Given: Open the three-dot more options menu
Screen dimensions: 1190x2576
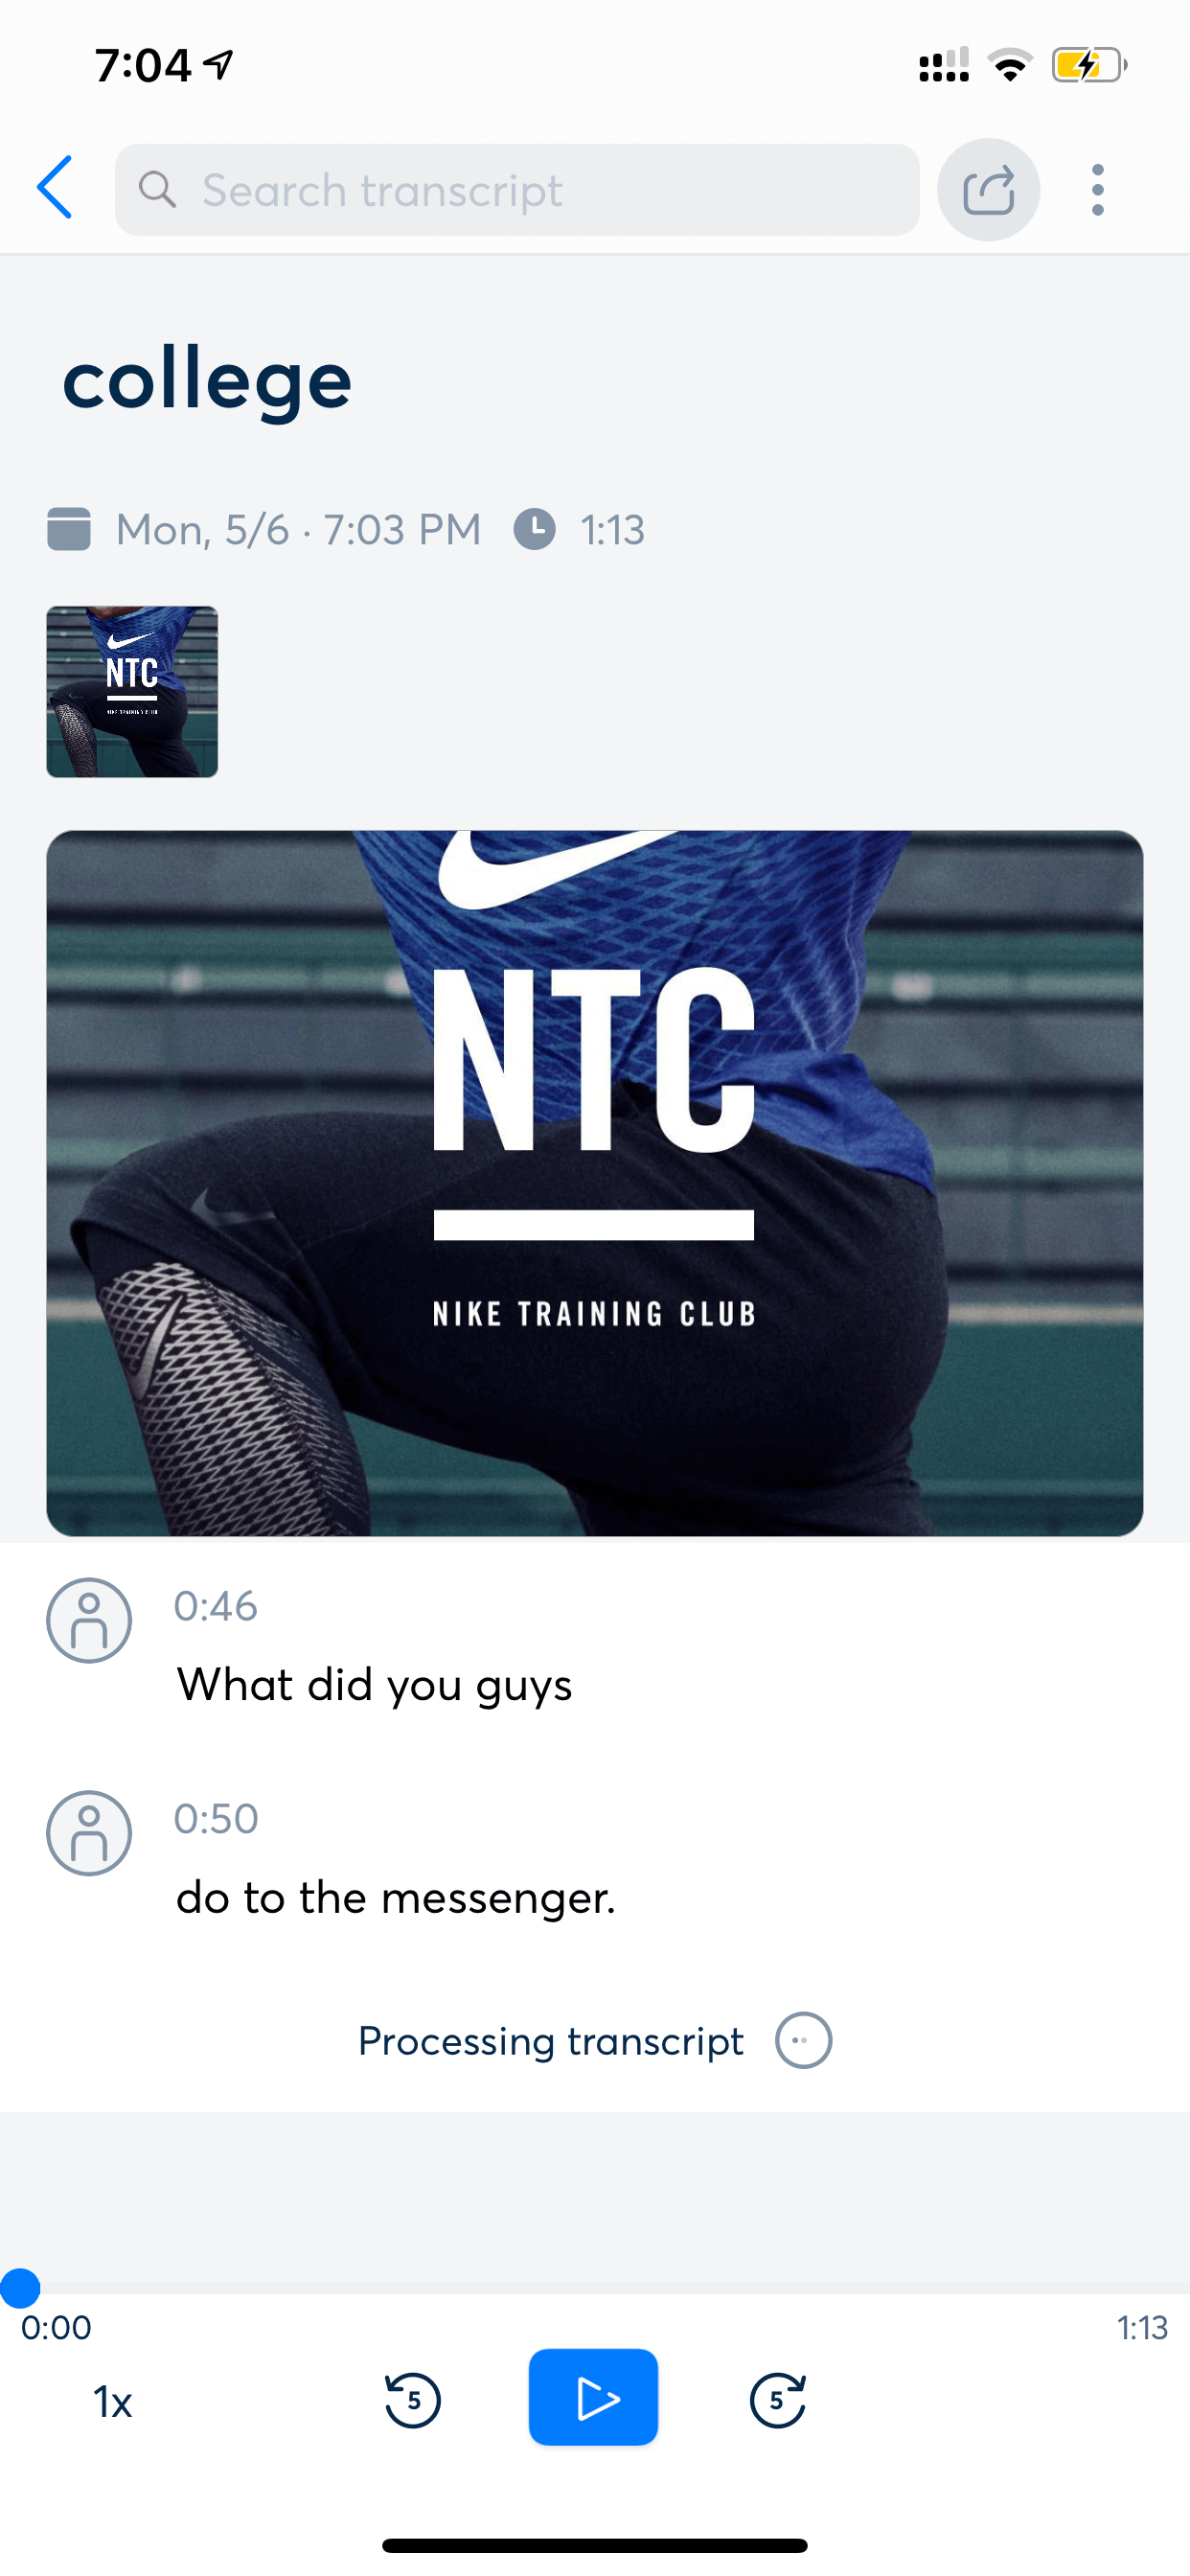Looking at the screenshot, I should pos(1098,190).
